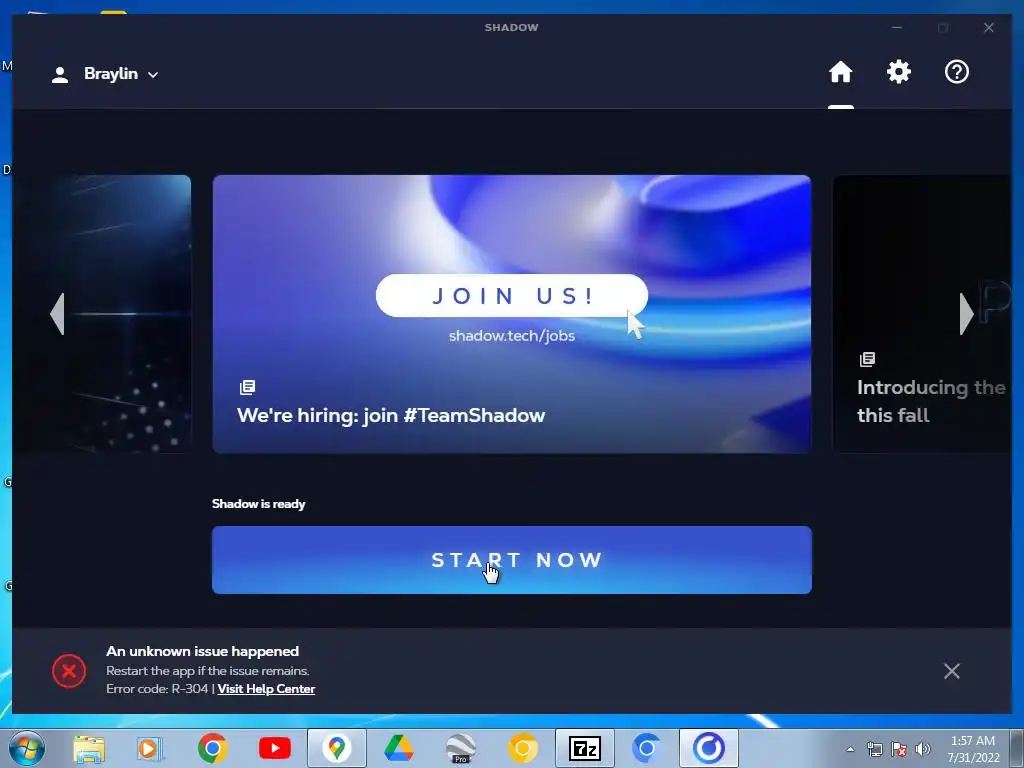This screenshot has width=1024, height=768.
Task: Open the 1:57 AM clock and date
Action: pos(973,749)
